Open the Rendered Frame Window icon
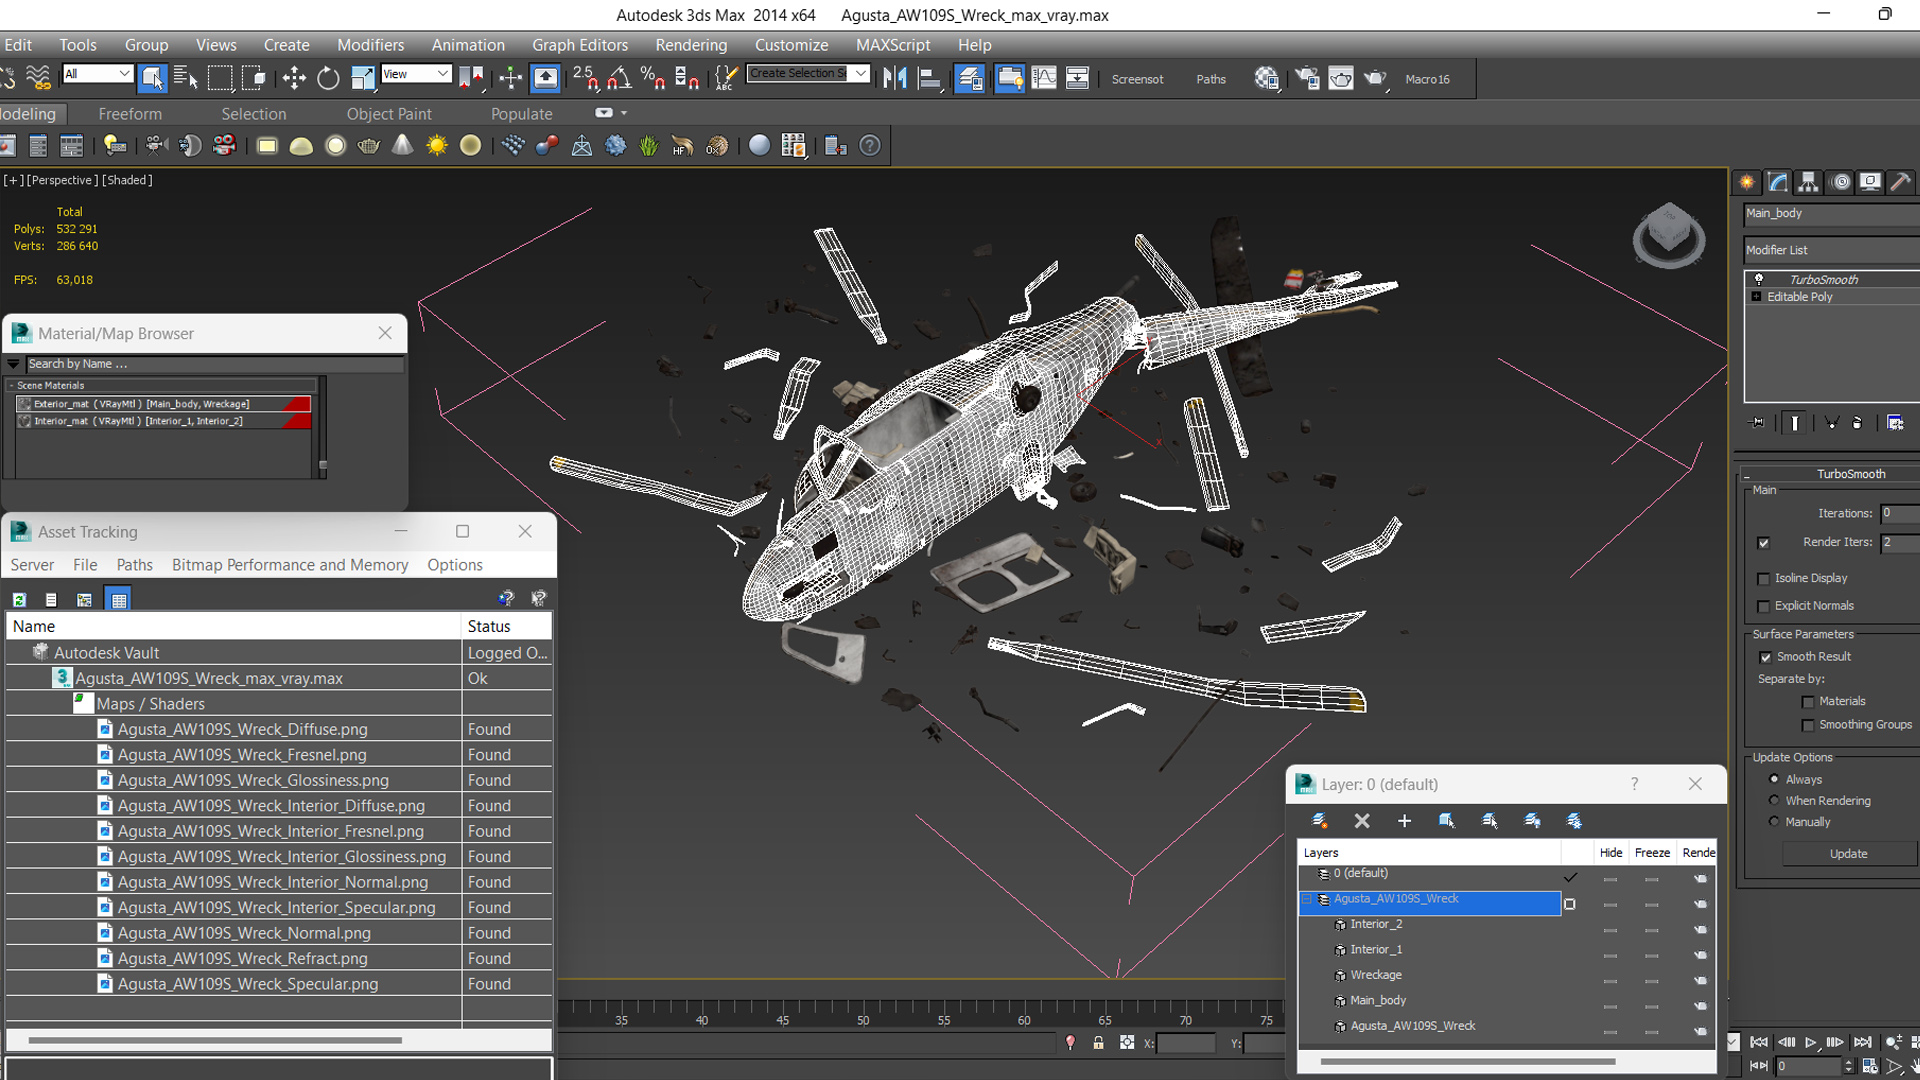The image size is (1920, 1080). pyautogui.click(x=1341, y=78)
